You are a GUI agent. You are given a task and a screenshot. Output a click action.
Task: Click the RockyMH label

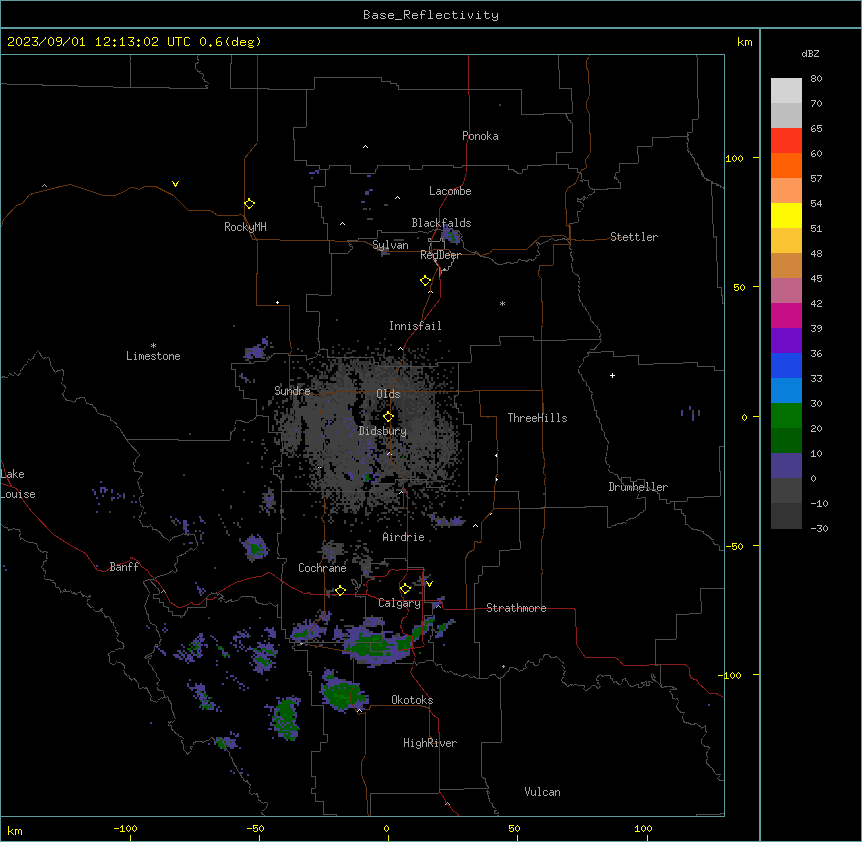[x=245, y=227]
